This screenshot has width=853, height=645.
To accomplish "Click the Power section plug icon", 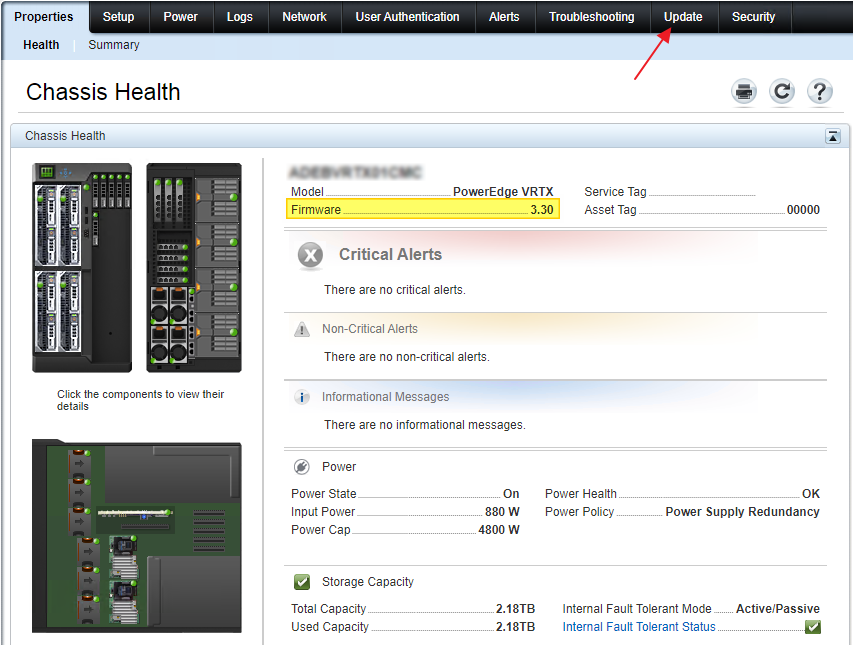I will 302,467.
